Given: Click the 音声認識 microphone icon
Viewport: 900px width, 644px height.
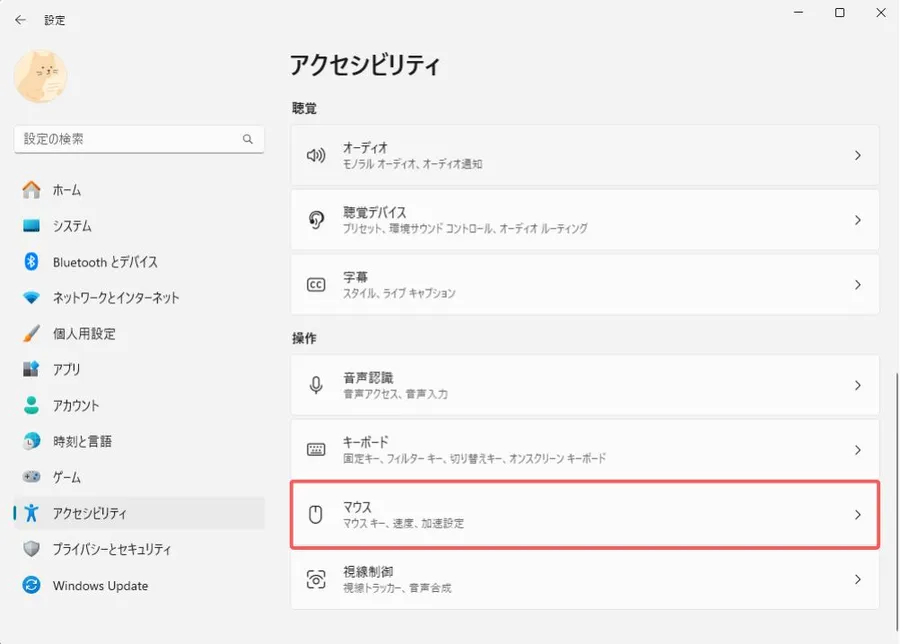Looking at the screenshot, I should click(x=316, y=385).
